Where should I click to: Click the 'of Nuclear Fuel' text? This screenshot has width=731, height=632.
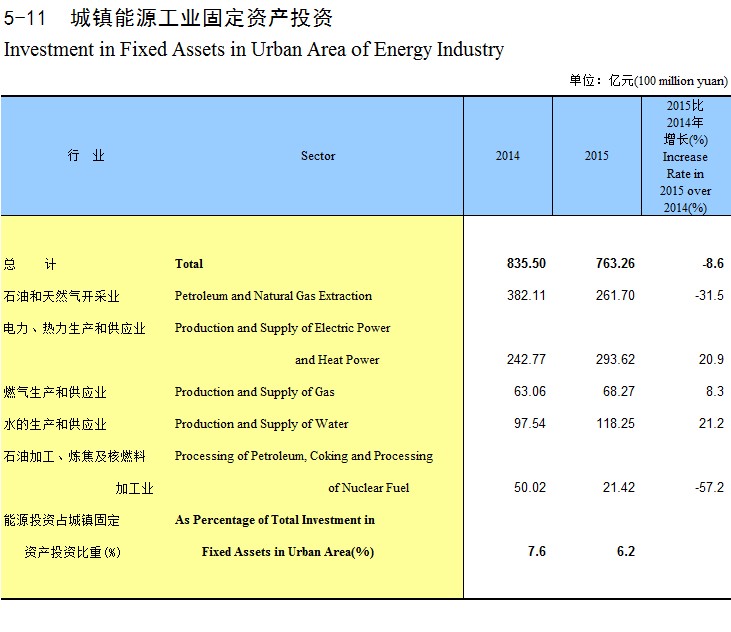pos(369,488)
